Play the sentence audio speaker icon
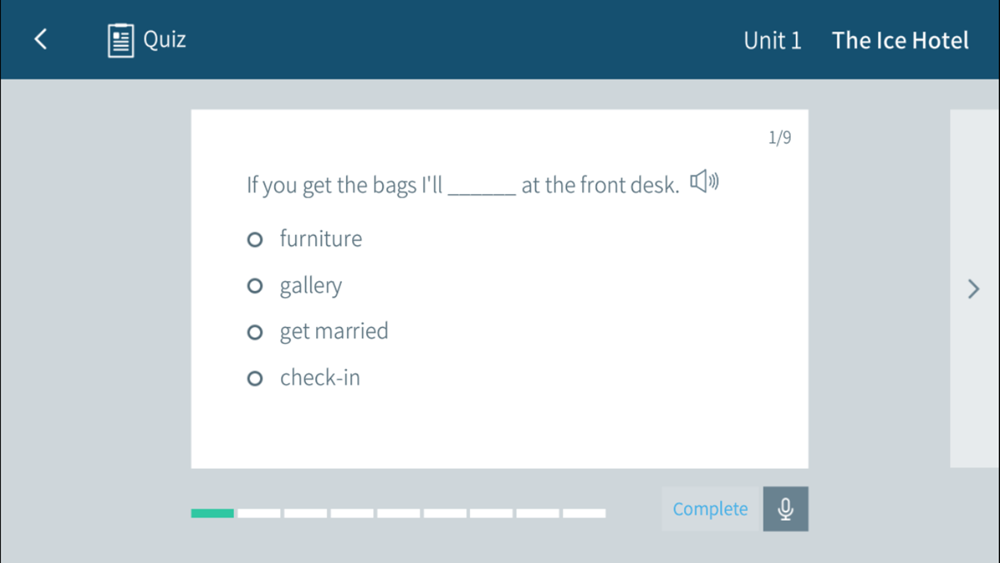The image size is (1000, 563). point(705,182)
